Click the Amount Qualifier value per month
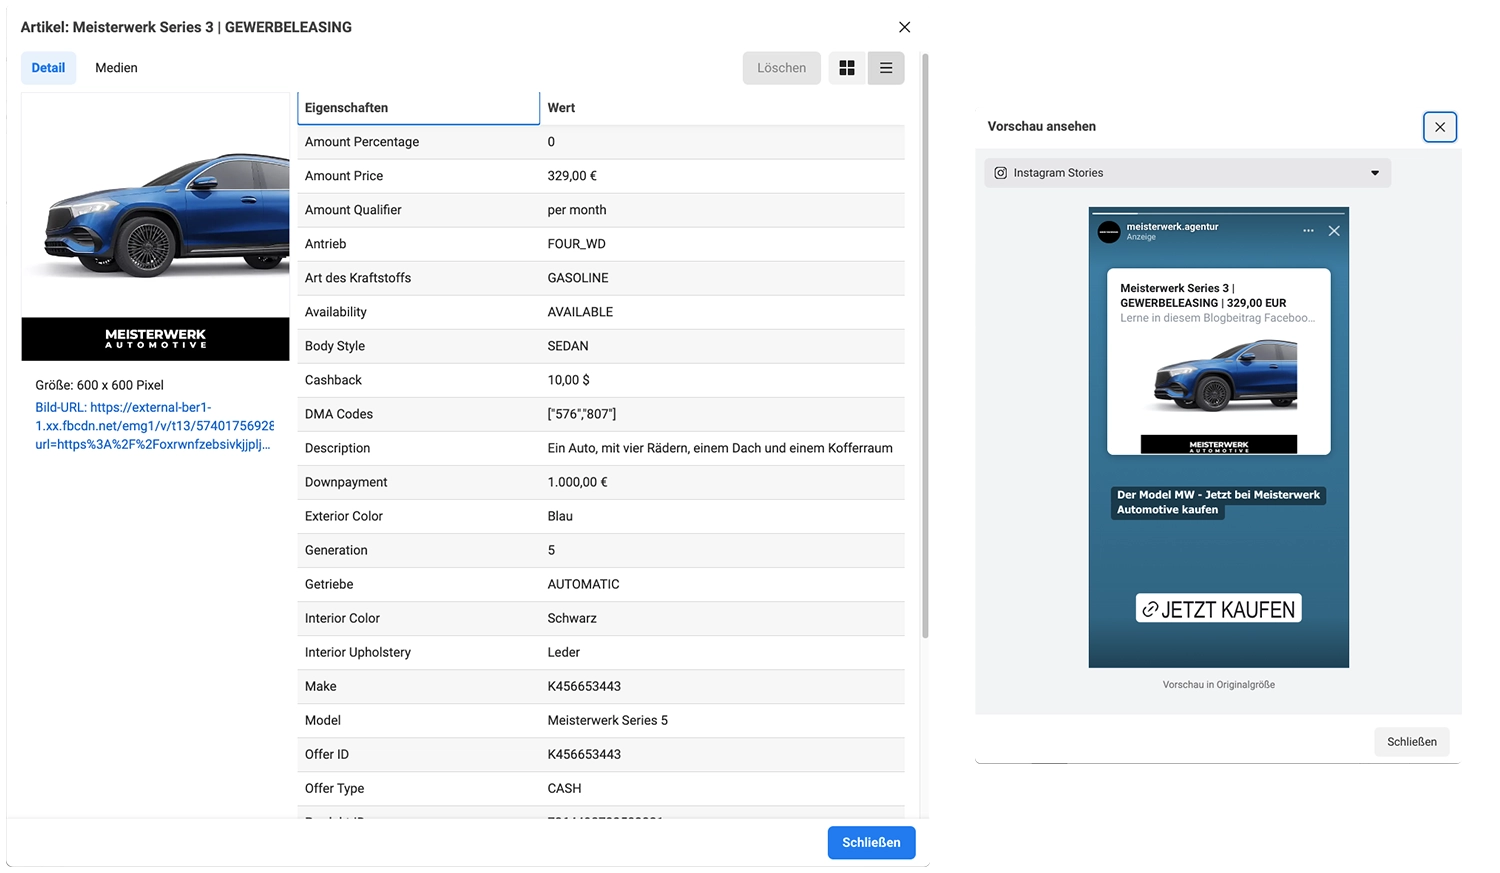Screen dimensions: 1500x873 pos(577,210)
